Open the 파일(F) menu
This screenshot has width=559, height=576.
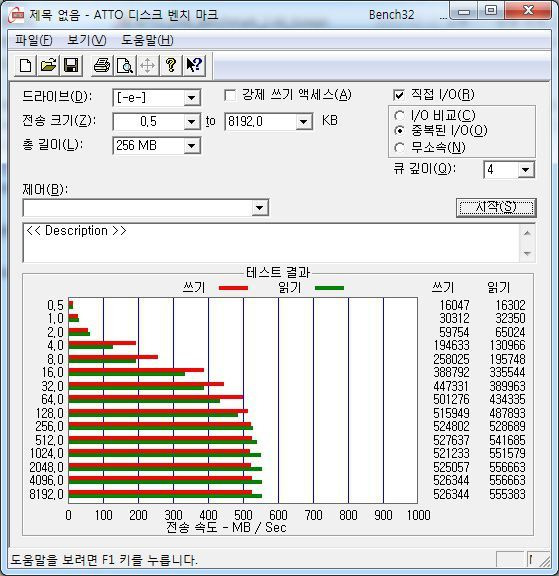pyautogui.click(x=33, y=40)
